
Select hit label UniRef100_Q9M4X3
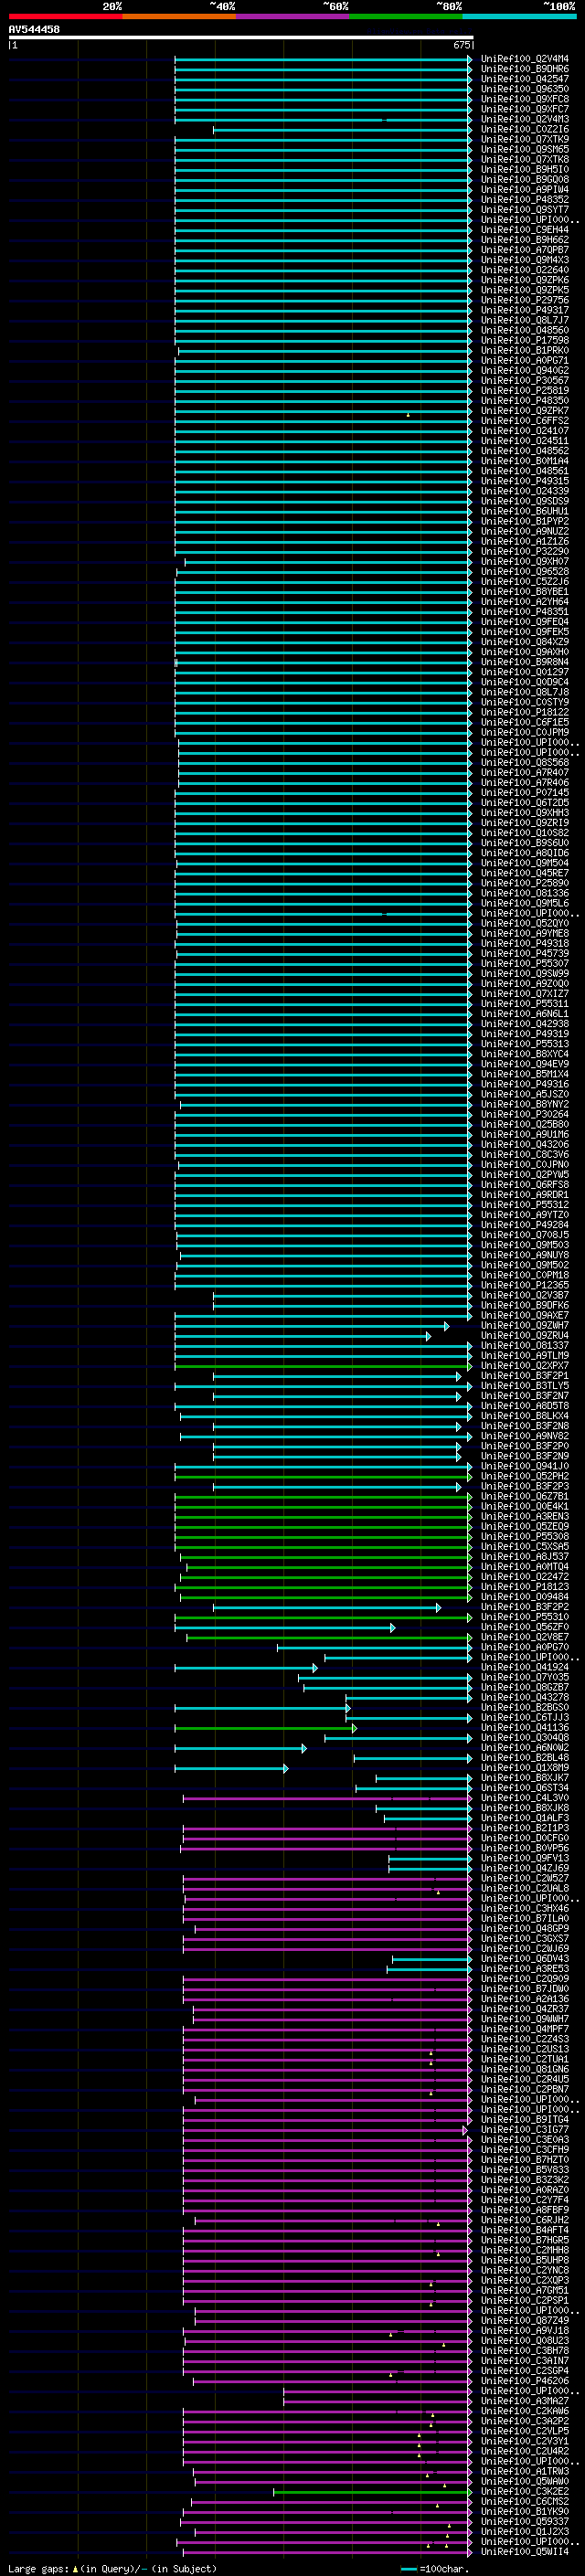click(525, 260)
